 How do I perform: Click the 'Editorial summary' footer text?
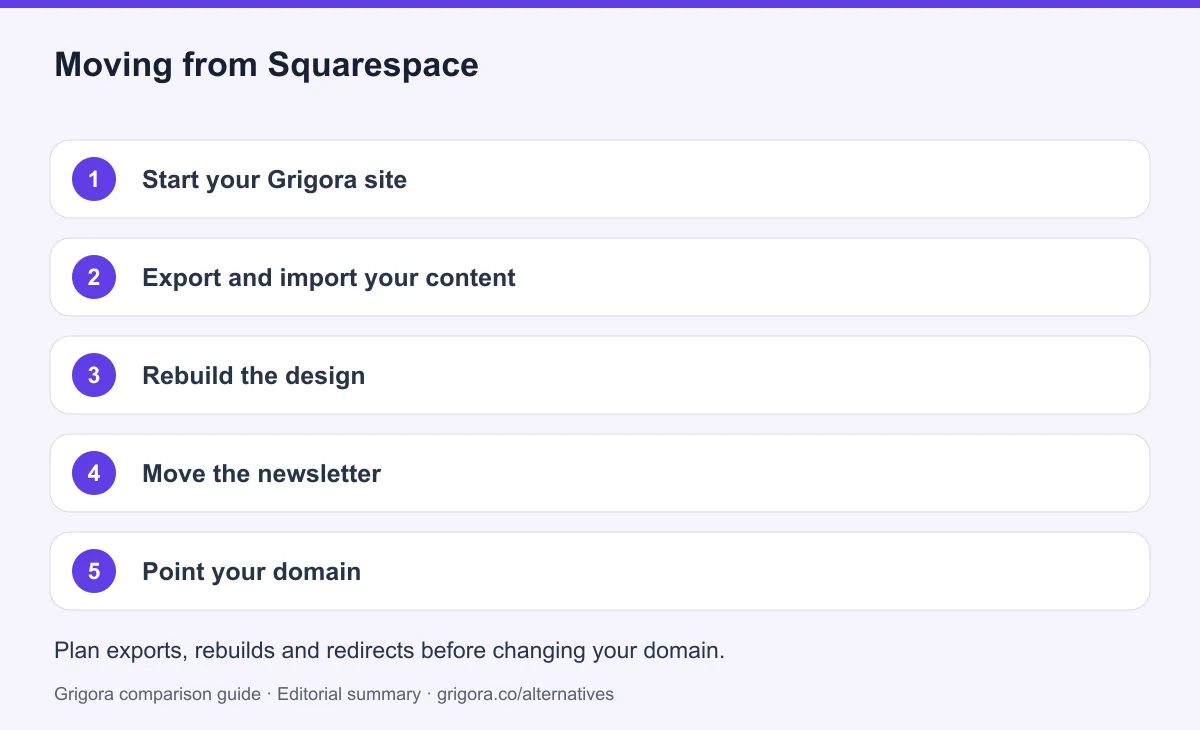[x=349, y=693]
